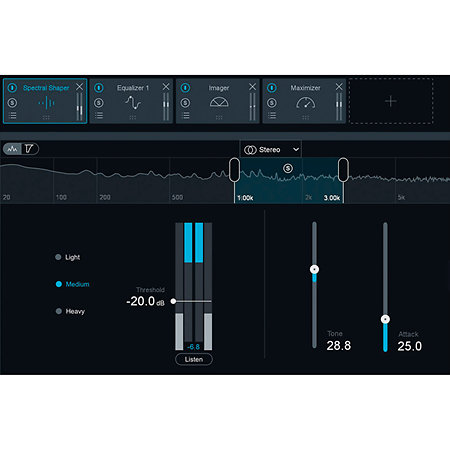The image size is (450, 450).
Task: Remove the Maximizer module
Action: point(339,87)
